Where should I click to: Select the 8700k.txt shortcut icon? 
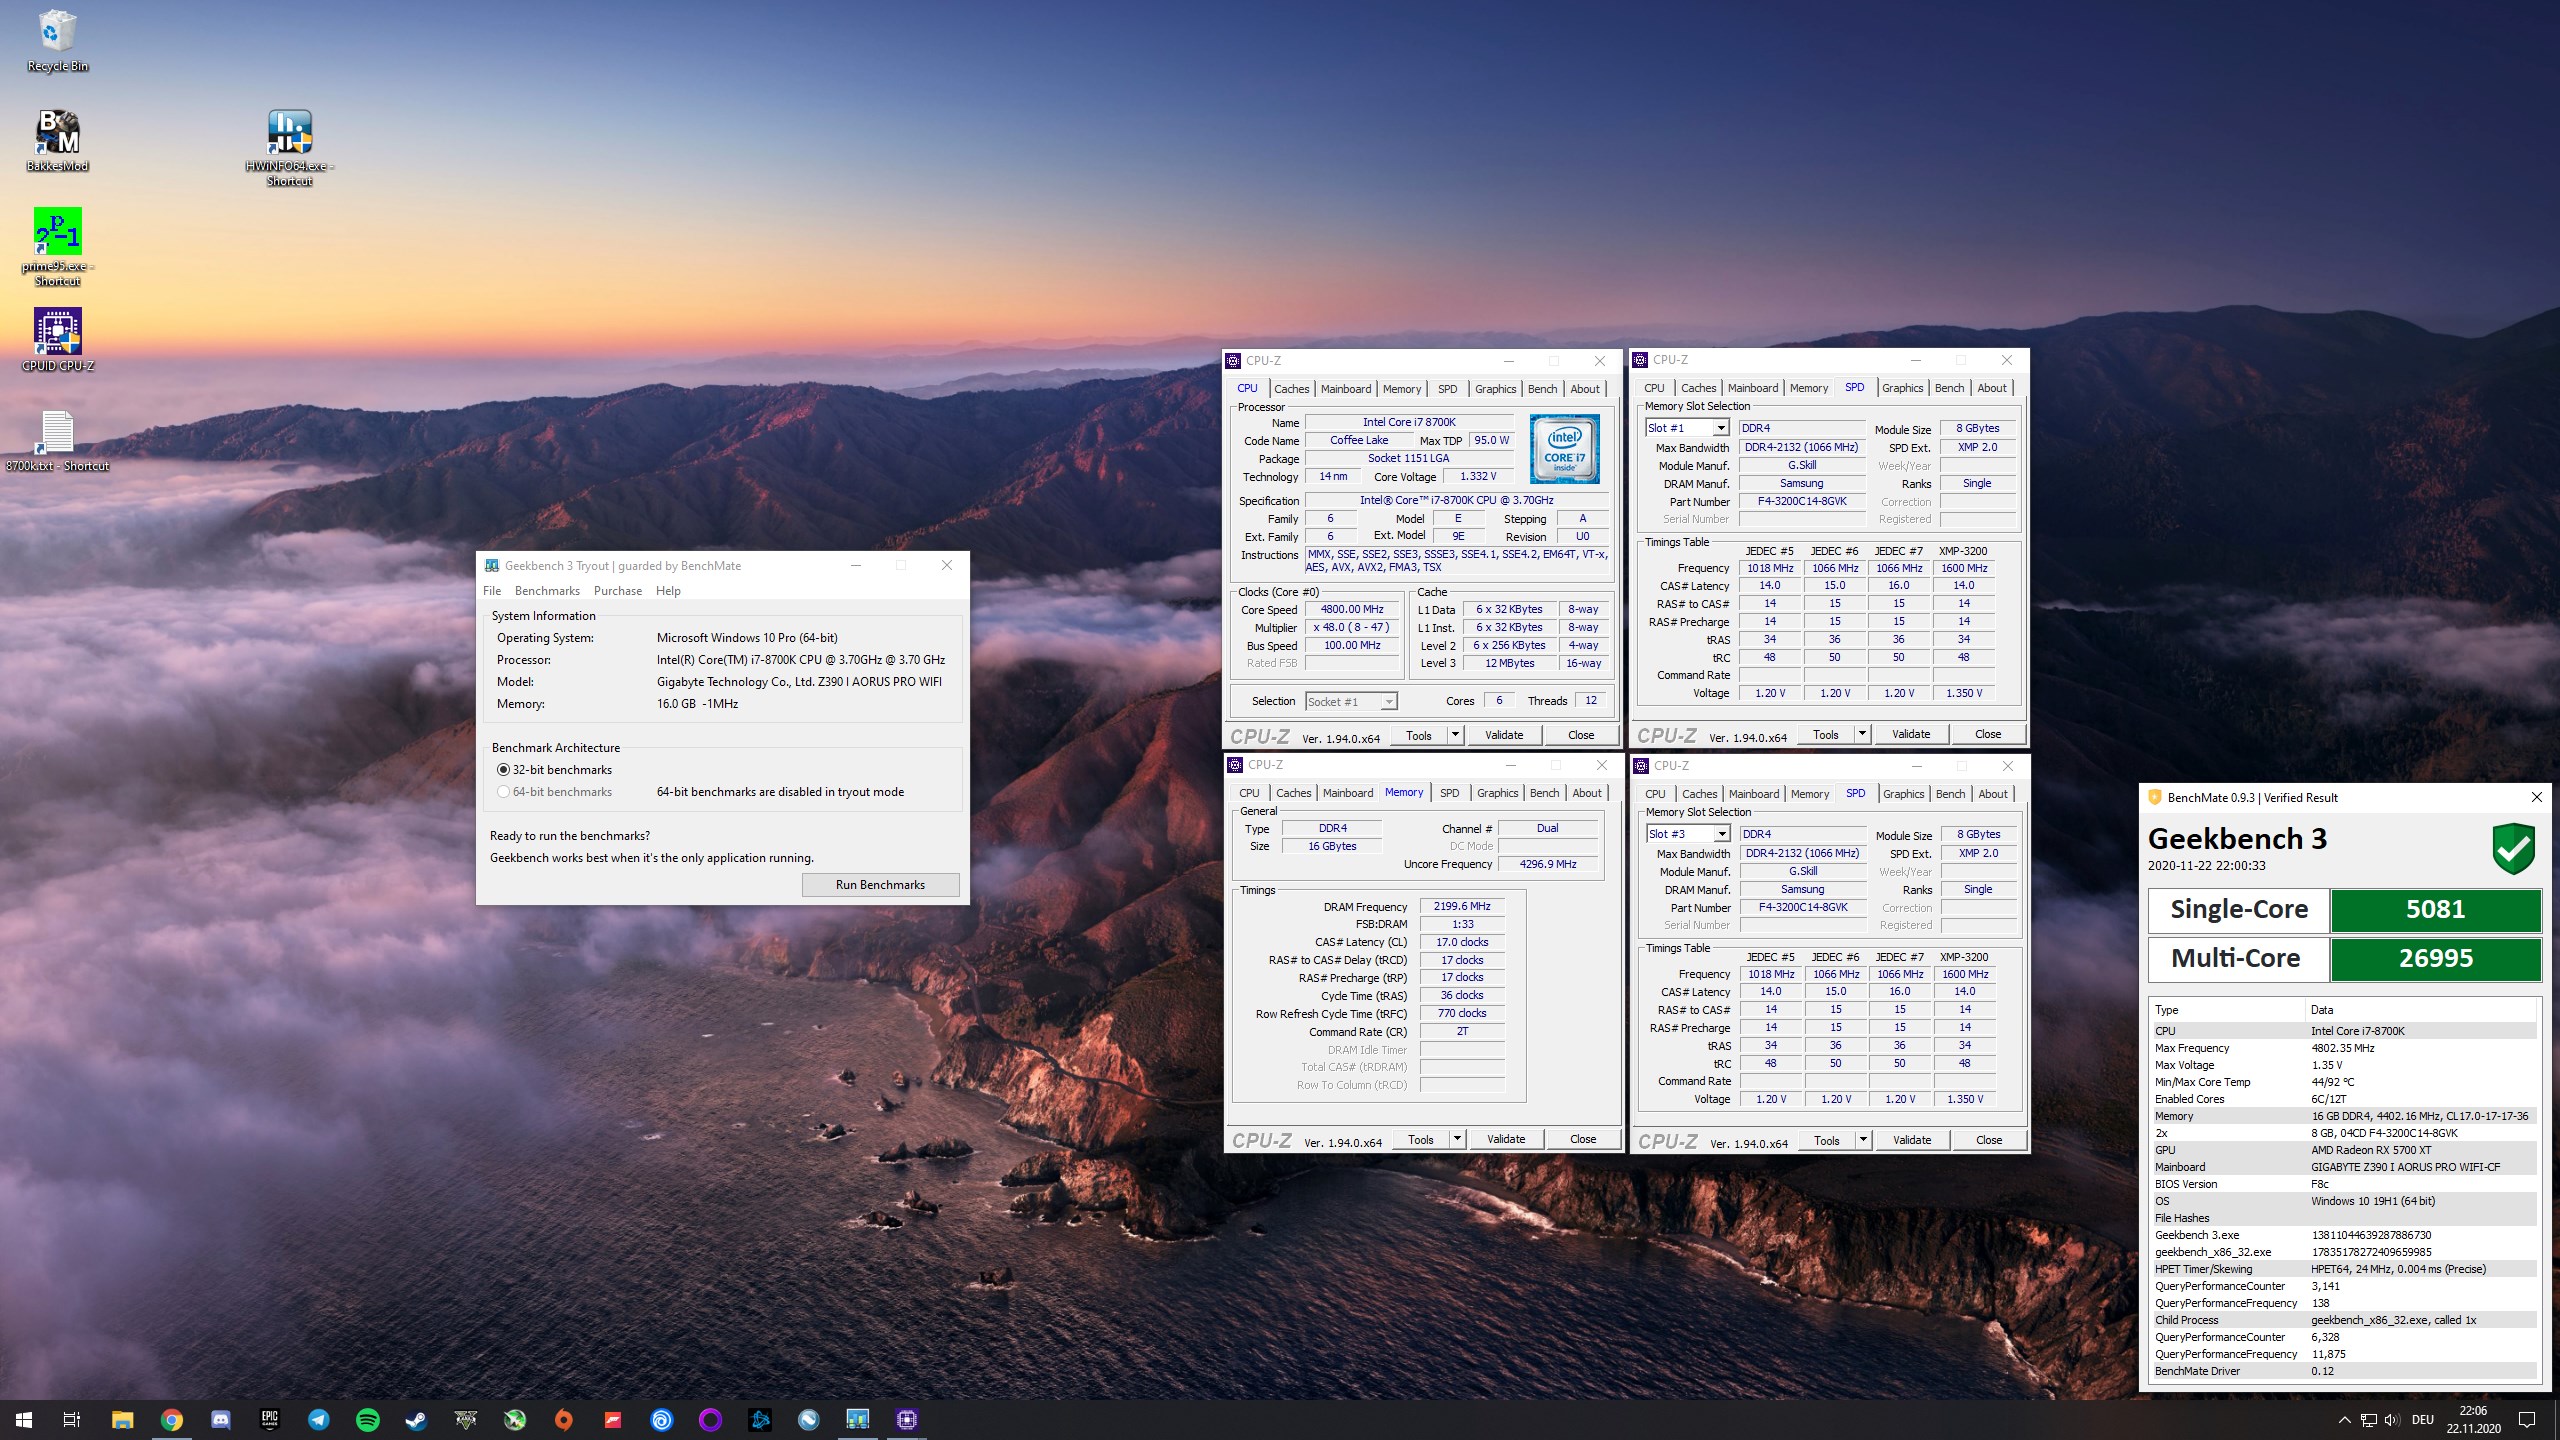57,441
